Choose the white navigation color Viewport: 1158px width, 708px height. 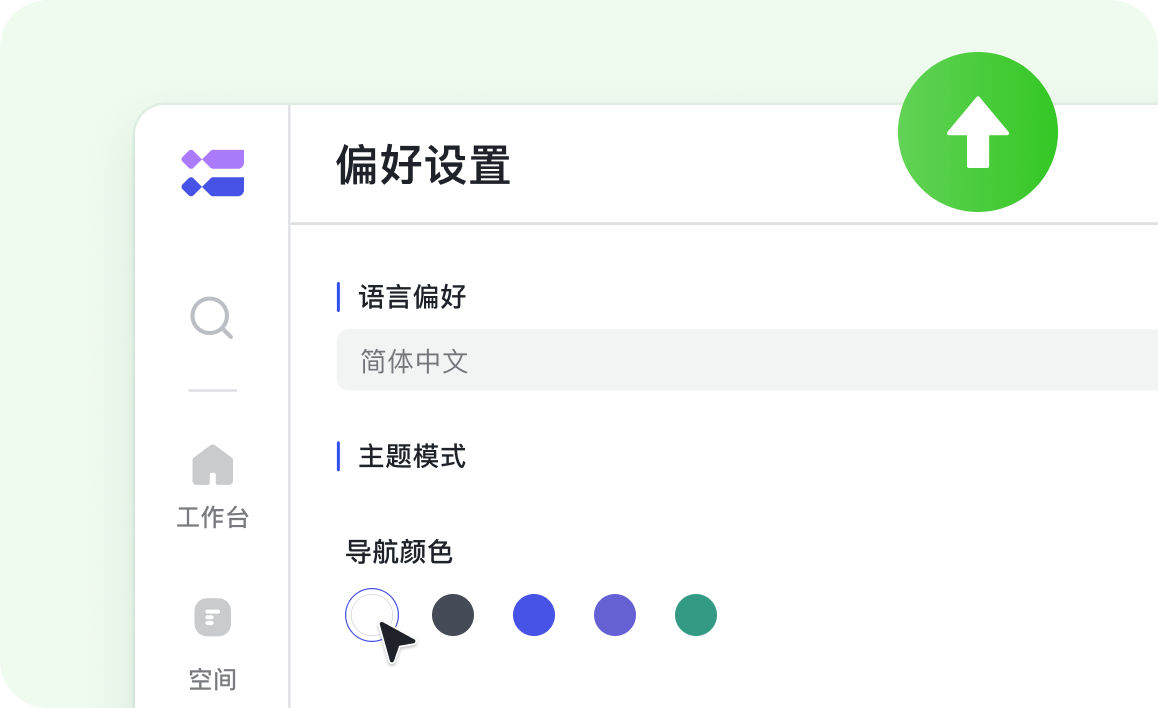coord(372,614)
